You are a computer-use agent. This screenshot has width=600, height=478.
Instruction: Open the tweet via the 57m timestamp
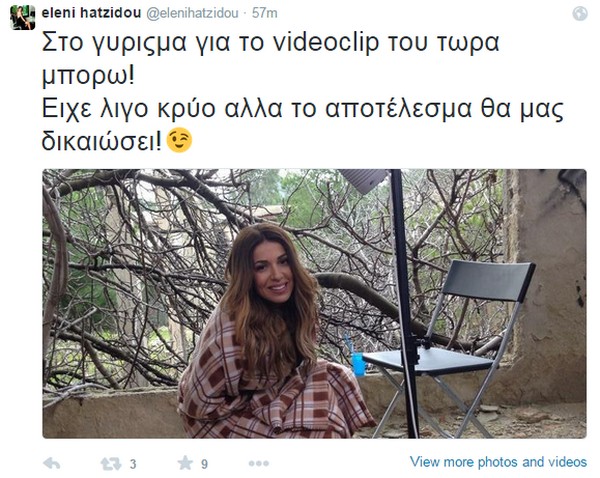264,13
